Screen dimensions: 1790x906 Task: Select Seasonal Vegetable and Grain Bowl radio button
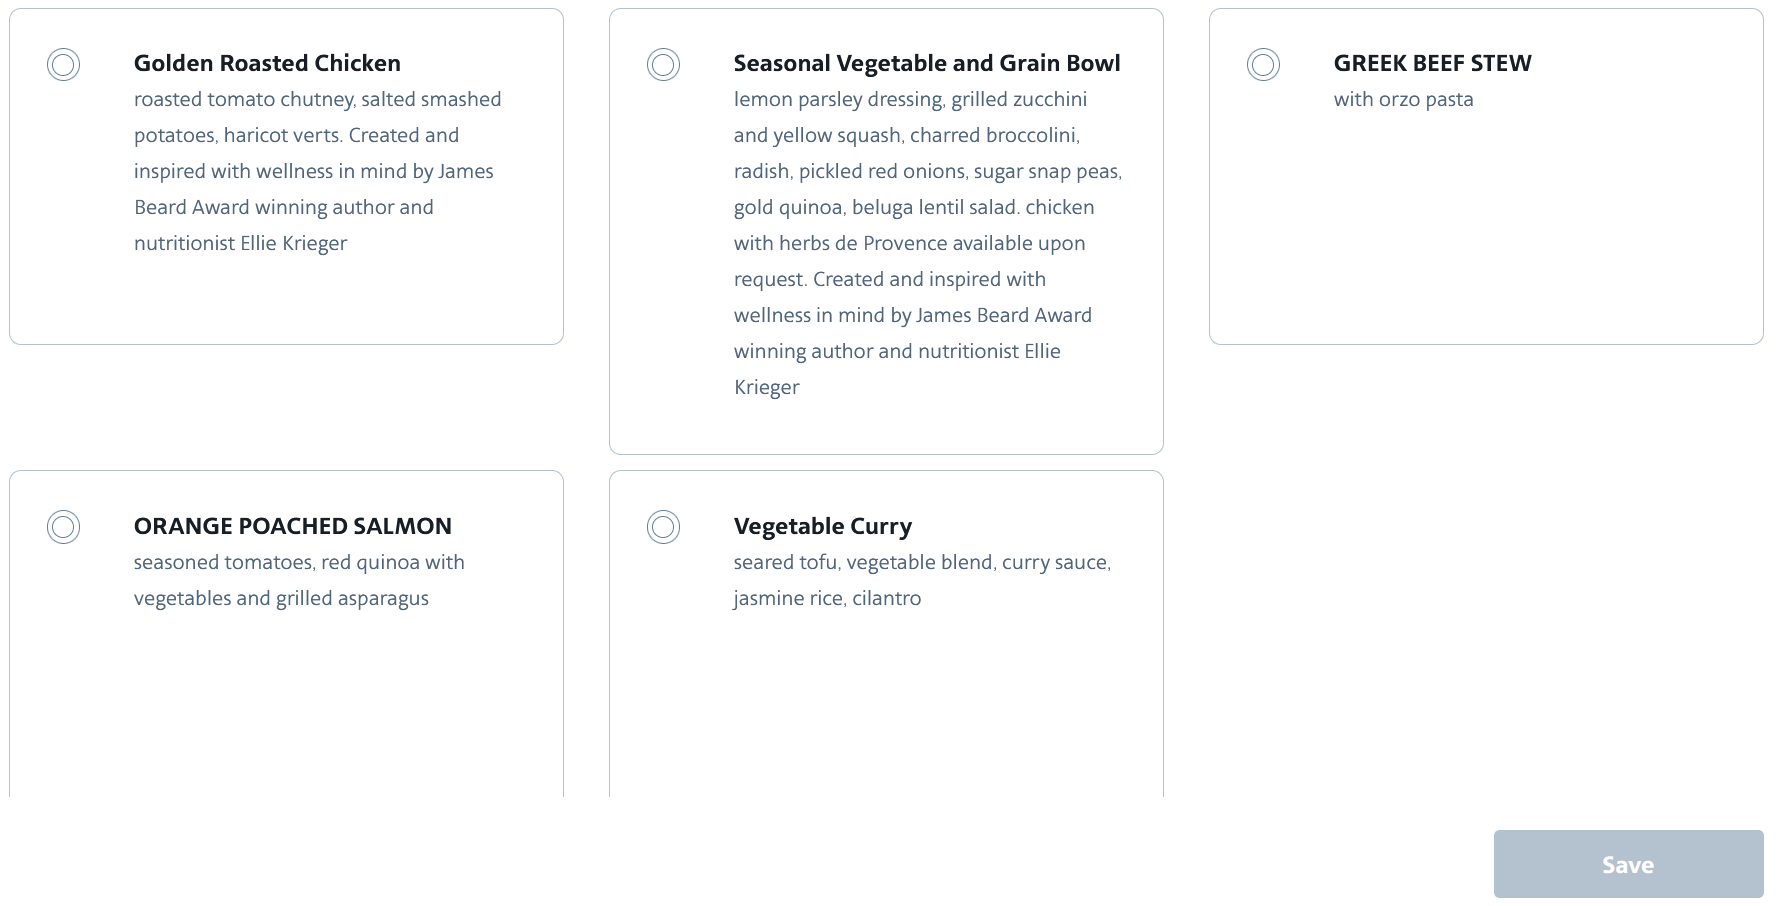(x=663, y=65)
